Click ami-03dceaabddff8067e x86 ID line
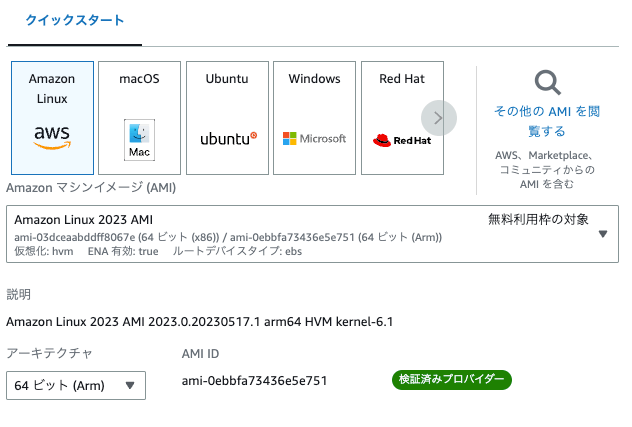The image size is (632, 427). pyautogui.click(x=228, y=237)
